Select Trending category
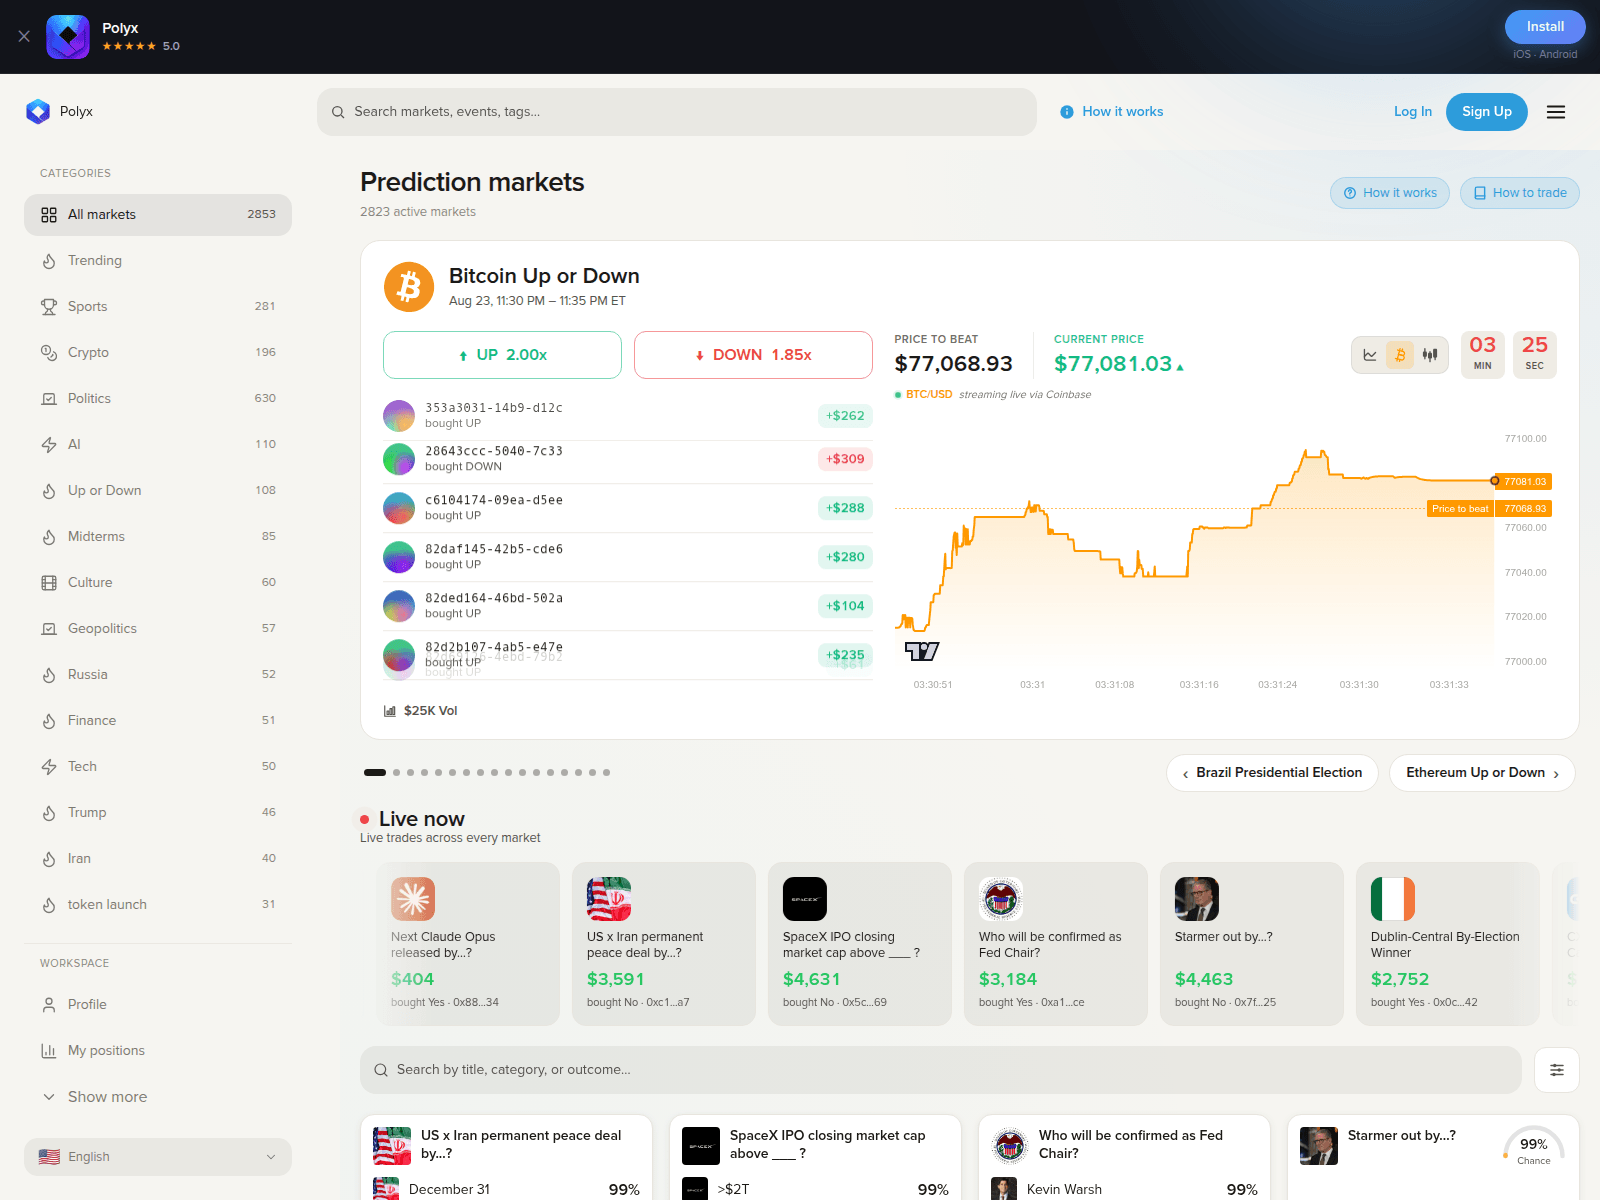The height and width of the screenshot is (1200, 1600). (158, 261)
